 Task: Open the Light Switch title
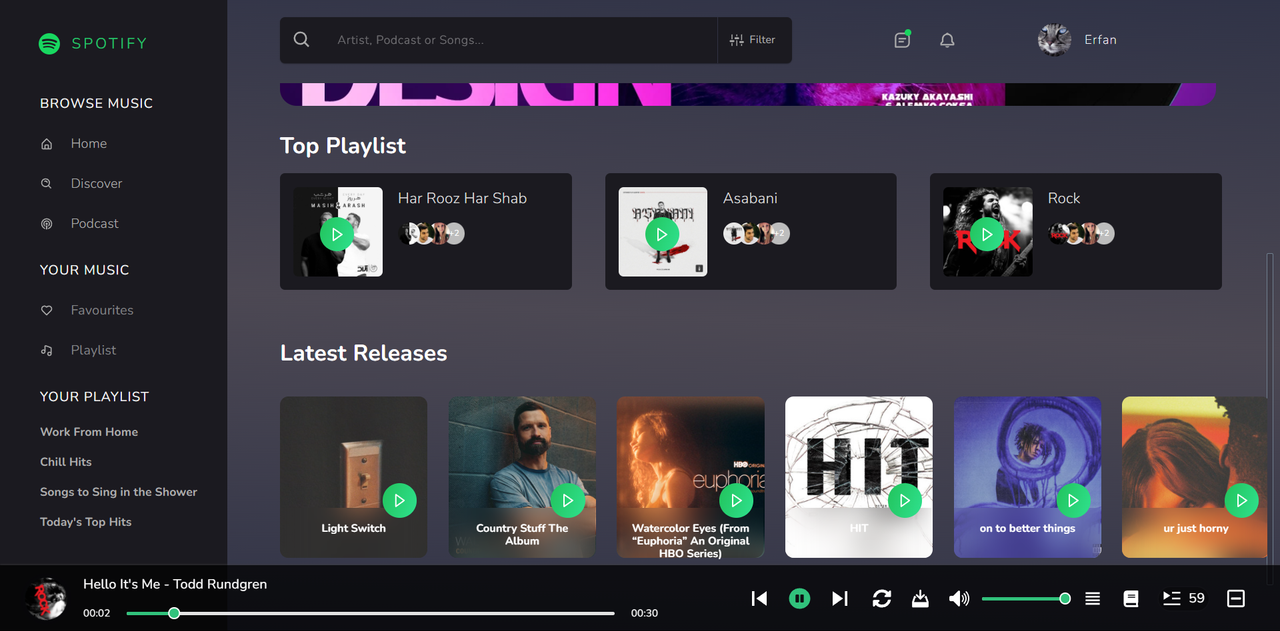point(353,528)
